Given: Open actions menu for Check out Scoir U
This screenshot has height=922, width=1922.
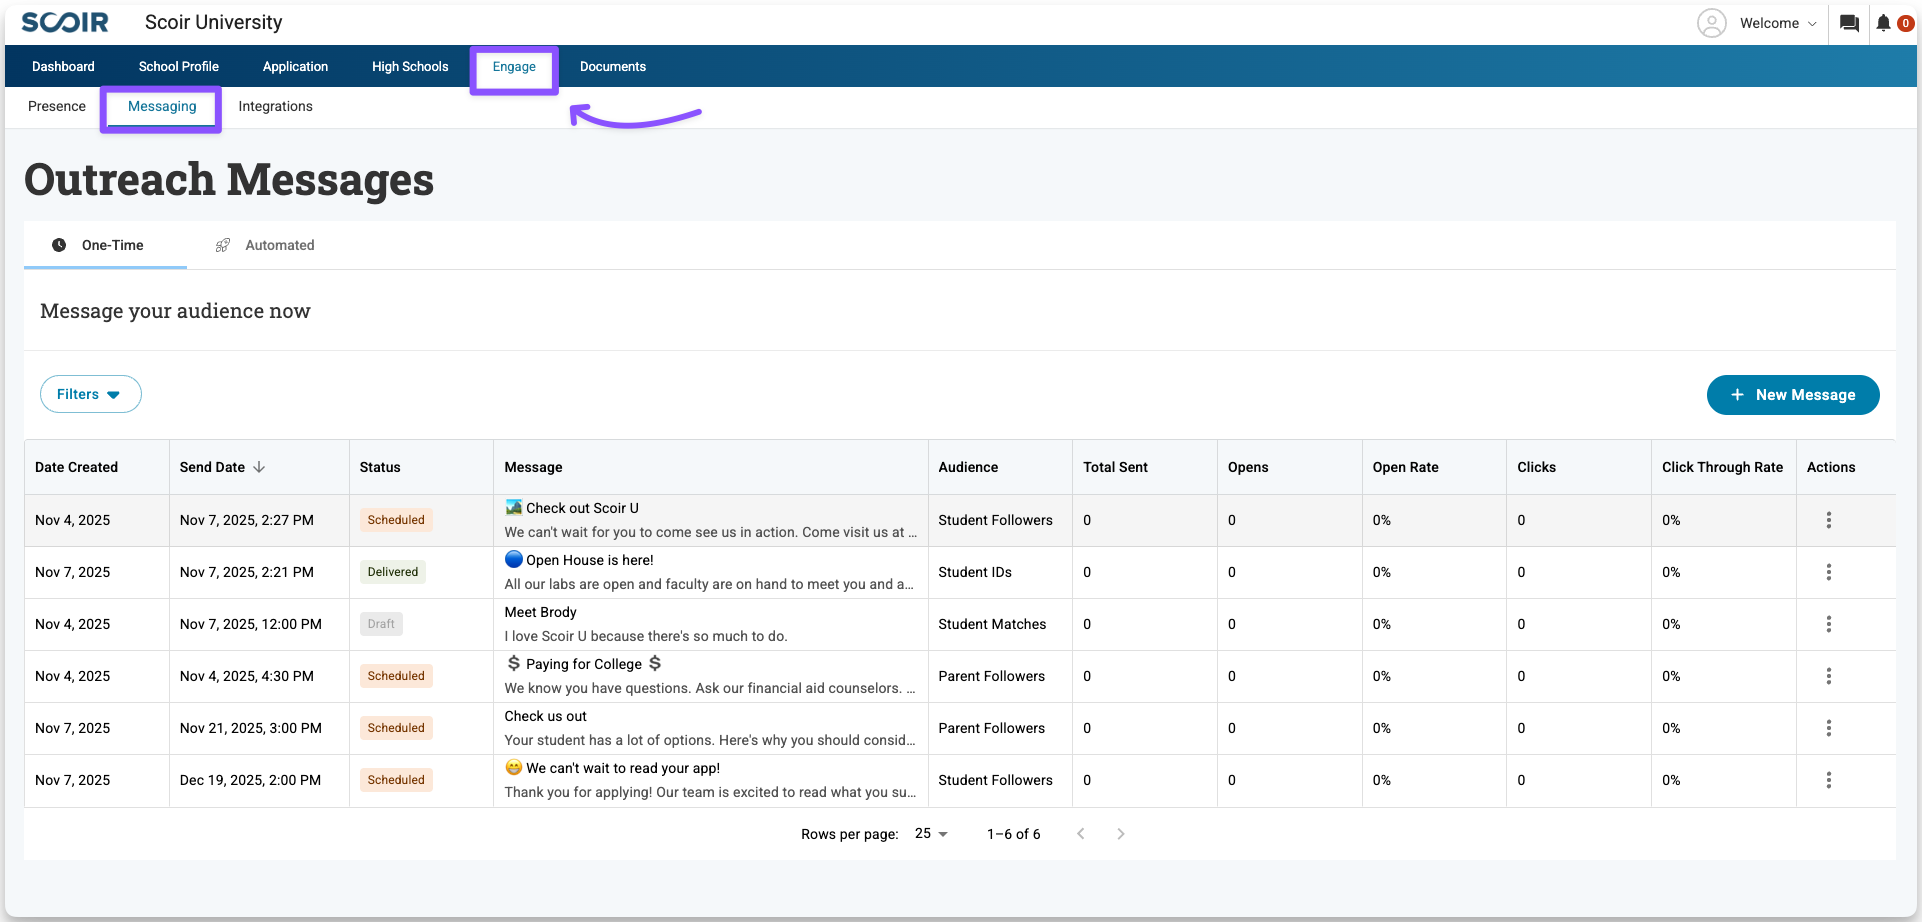Looking at the screenshot, I should click(x=1828, y=520).
